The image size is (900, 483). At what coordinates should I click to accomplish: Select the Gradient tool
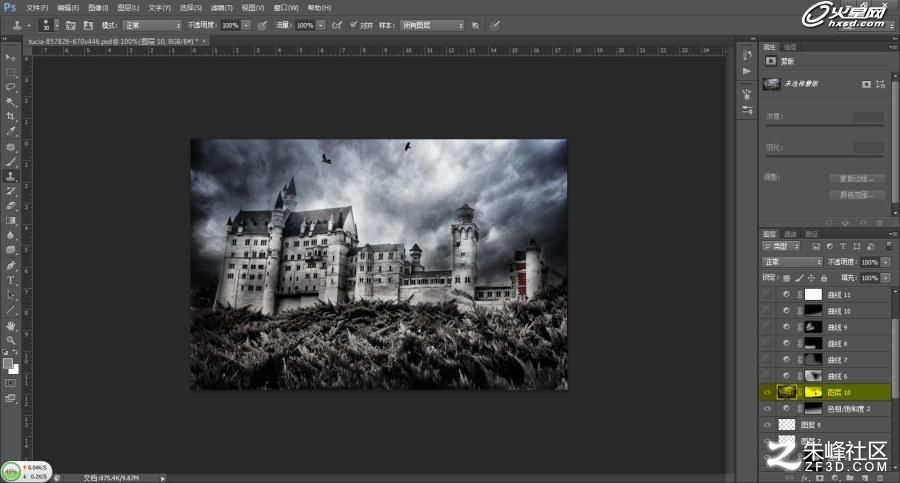[10, 221]
